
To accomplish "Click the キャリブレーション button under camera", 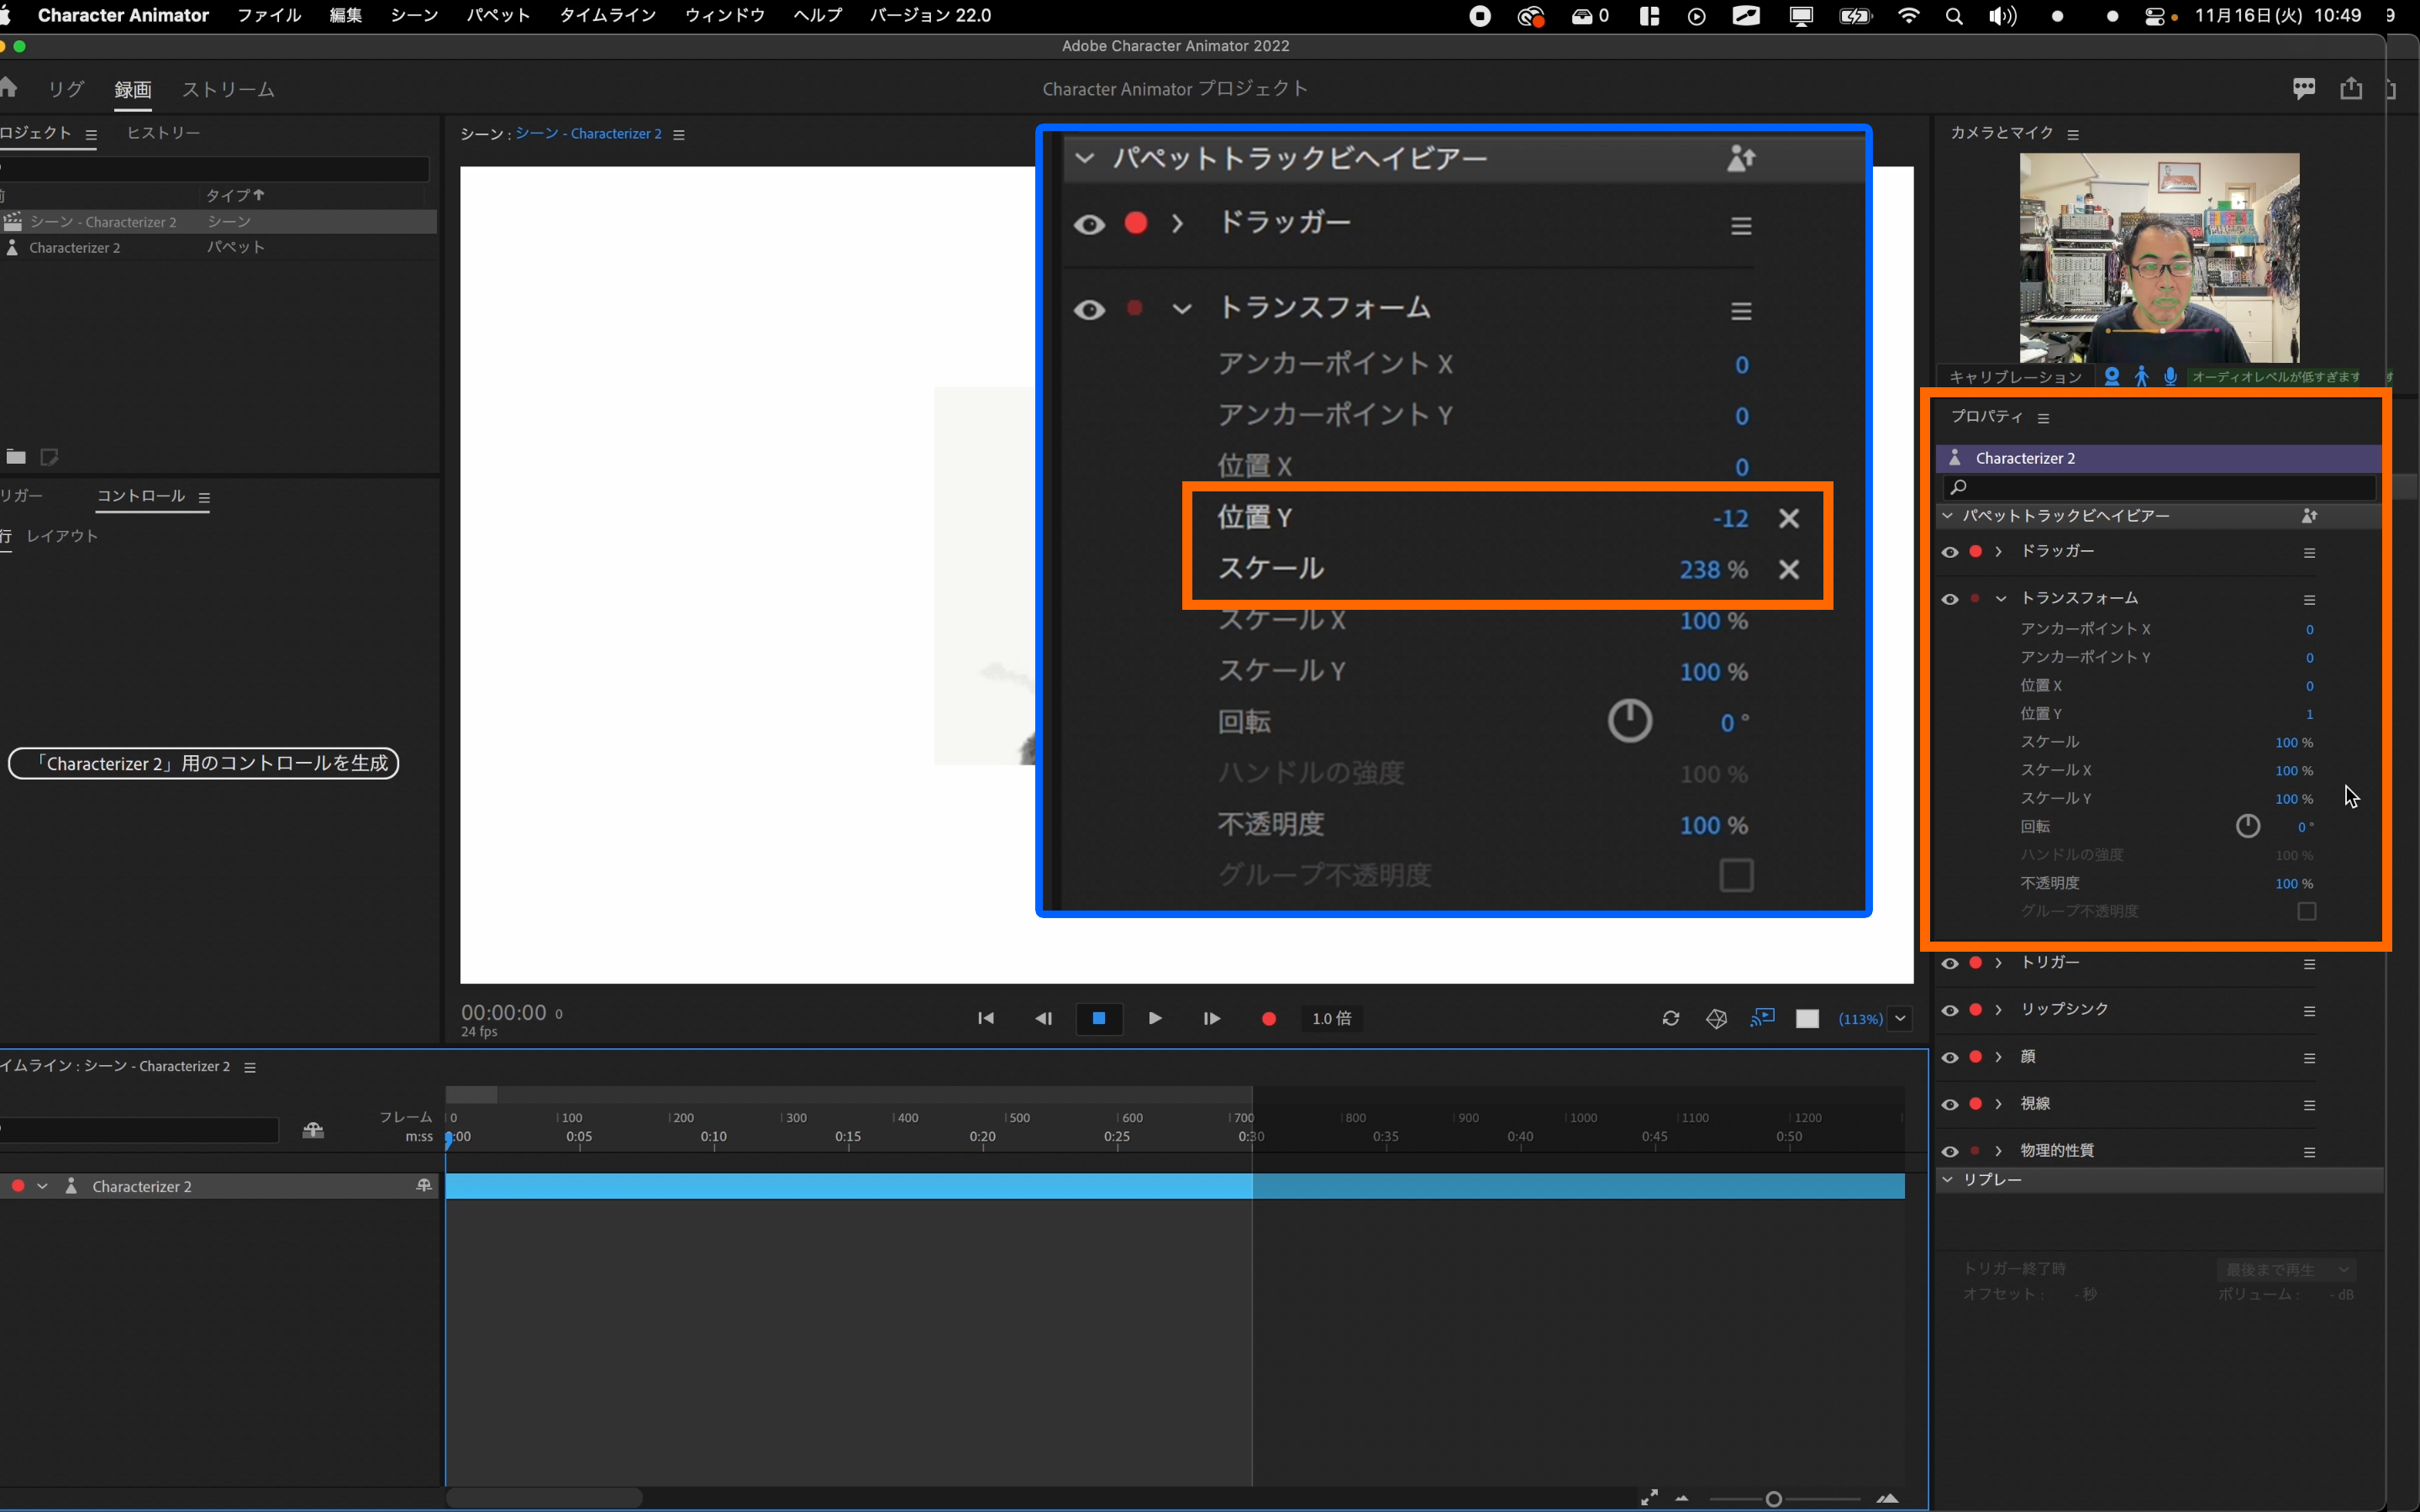I will coord(2015,377).
